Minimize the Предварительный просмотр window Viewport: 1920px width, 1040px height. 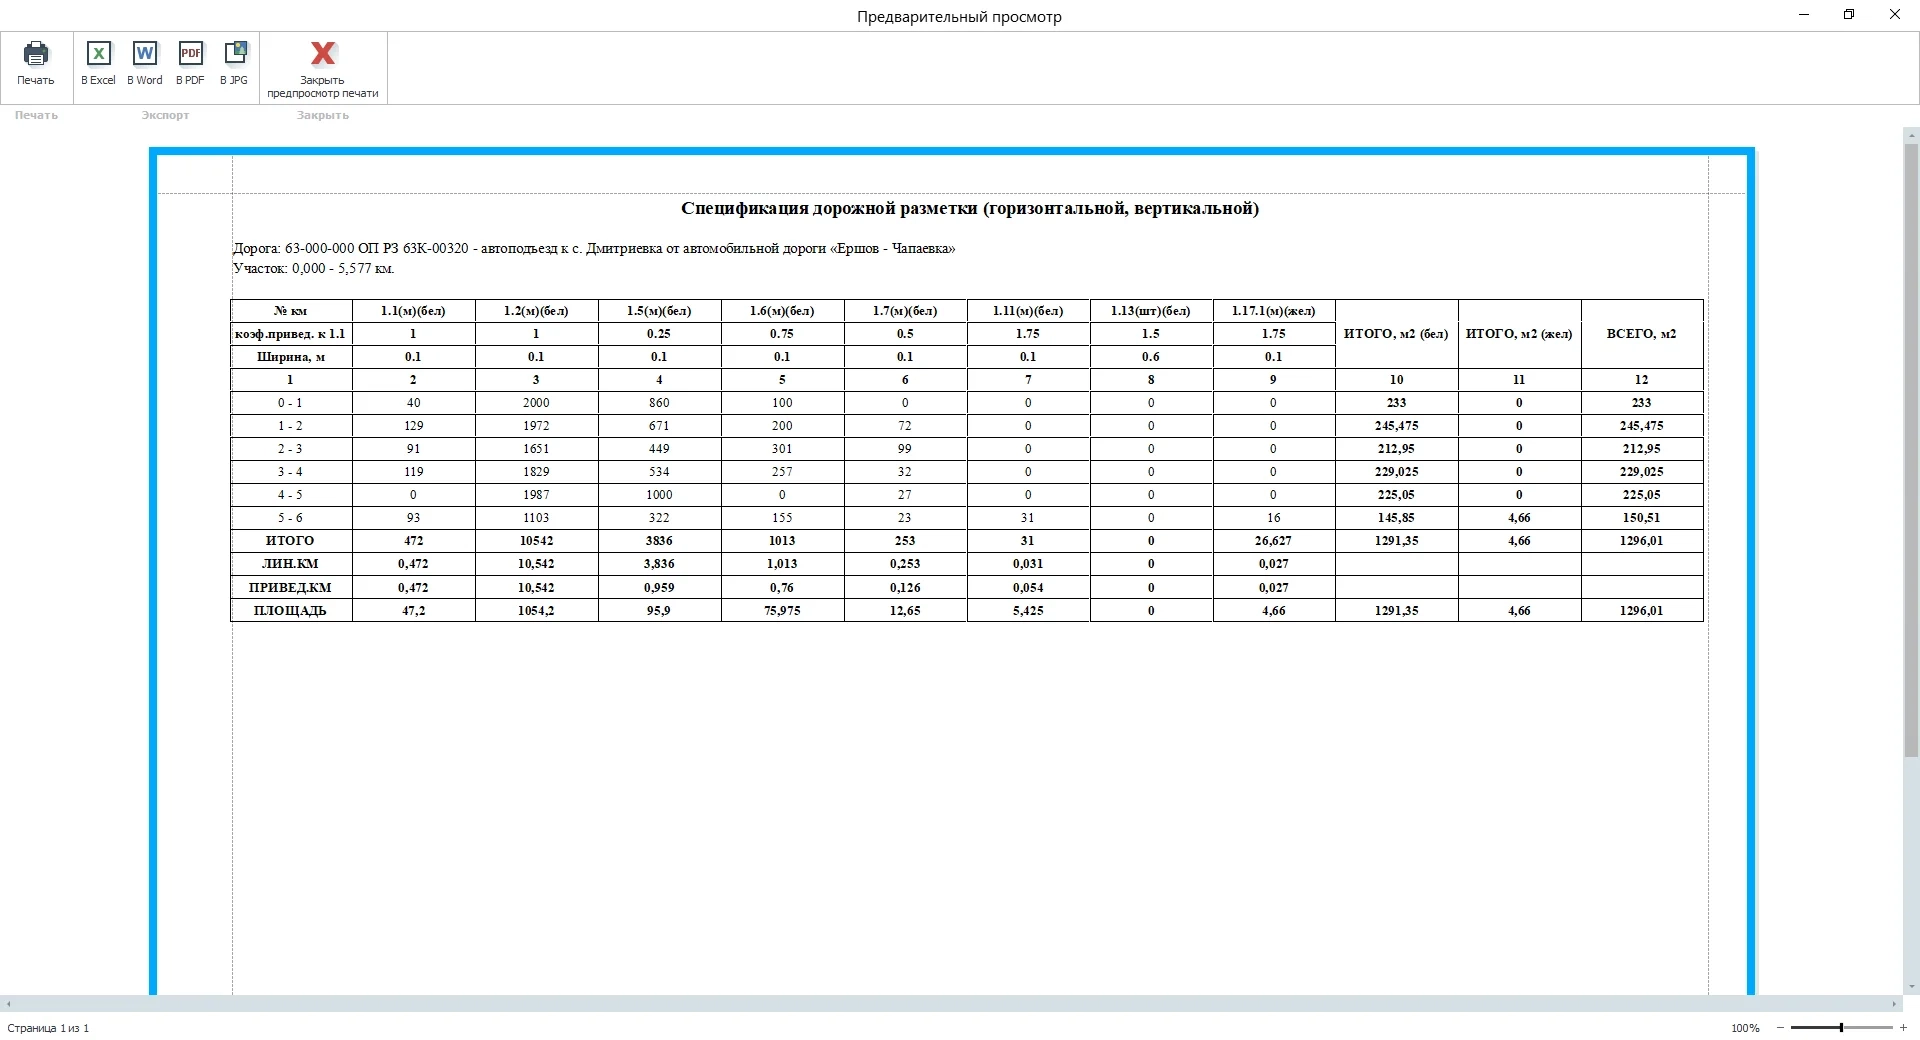[1804, 15]
